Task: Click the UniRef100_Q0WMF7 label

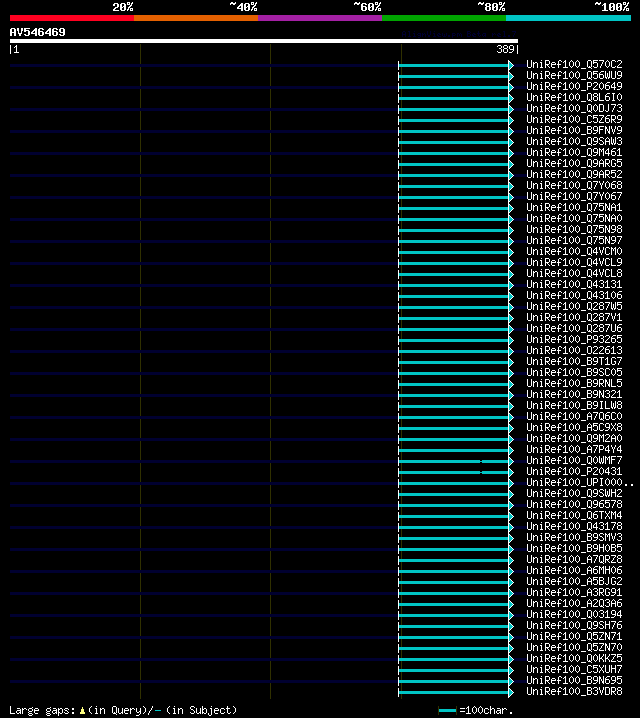Action: click(x=574, y=460)
